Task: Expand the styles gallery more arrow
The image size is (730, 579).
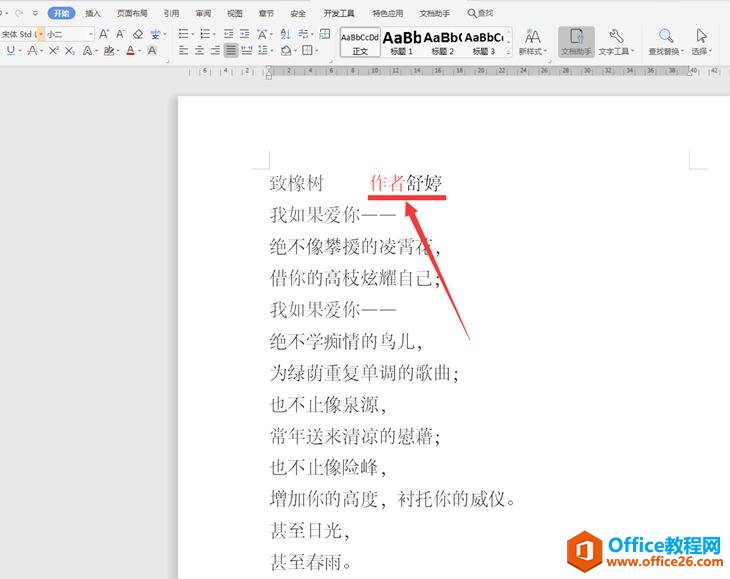Action: pyautogui.click(x=508, y=52)
